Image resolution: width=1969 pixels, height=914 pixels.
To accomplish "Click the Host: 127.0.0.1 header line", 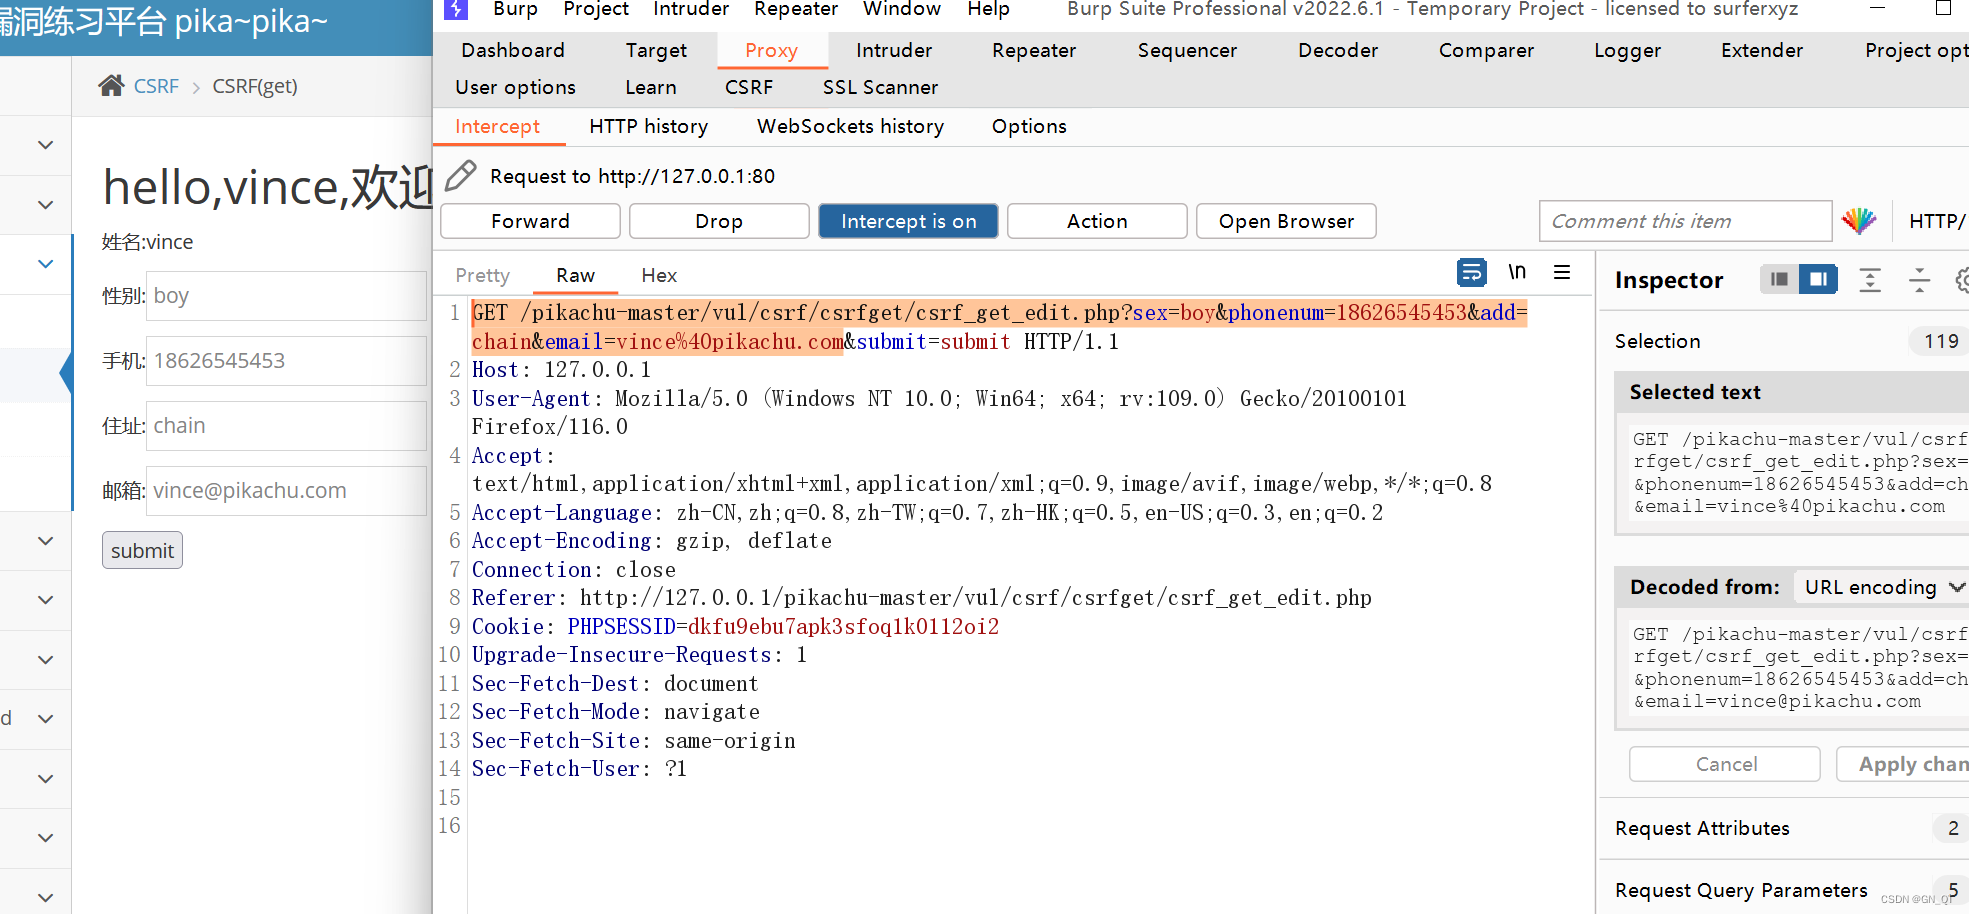I will 561,370.
